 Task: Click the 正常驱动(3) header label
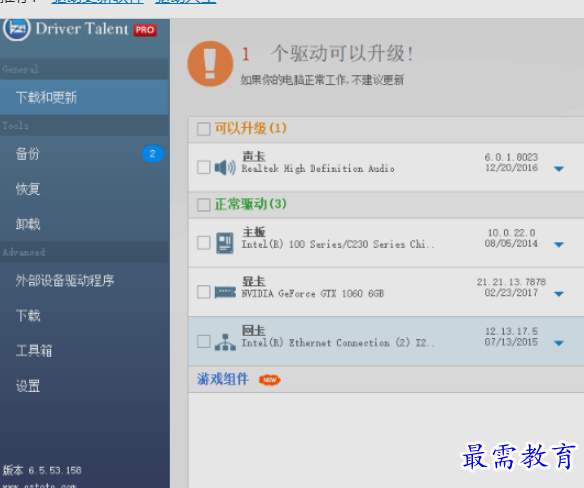point(250,204)
